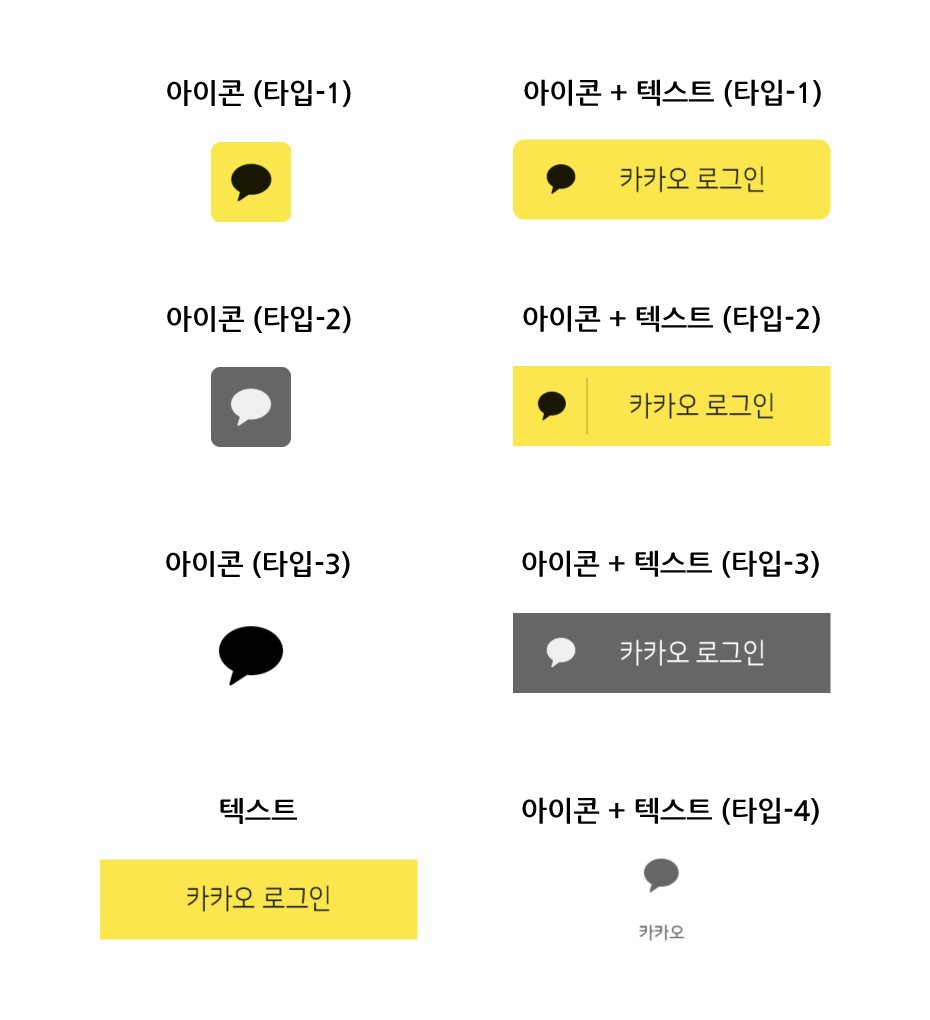Click the text-only yellow 카카오 로그인 button
The height and width of the screenshot is (1020, 930).
pos(258,899)
